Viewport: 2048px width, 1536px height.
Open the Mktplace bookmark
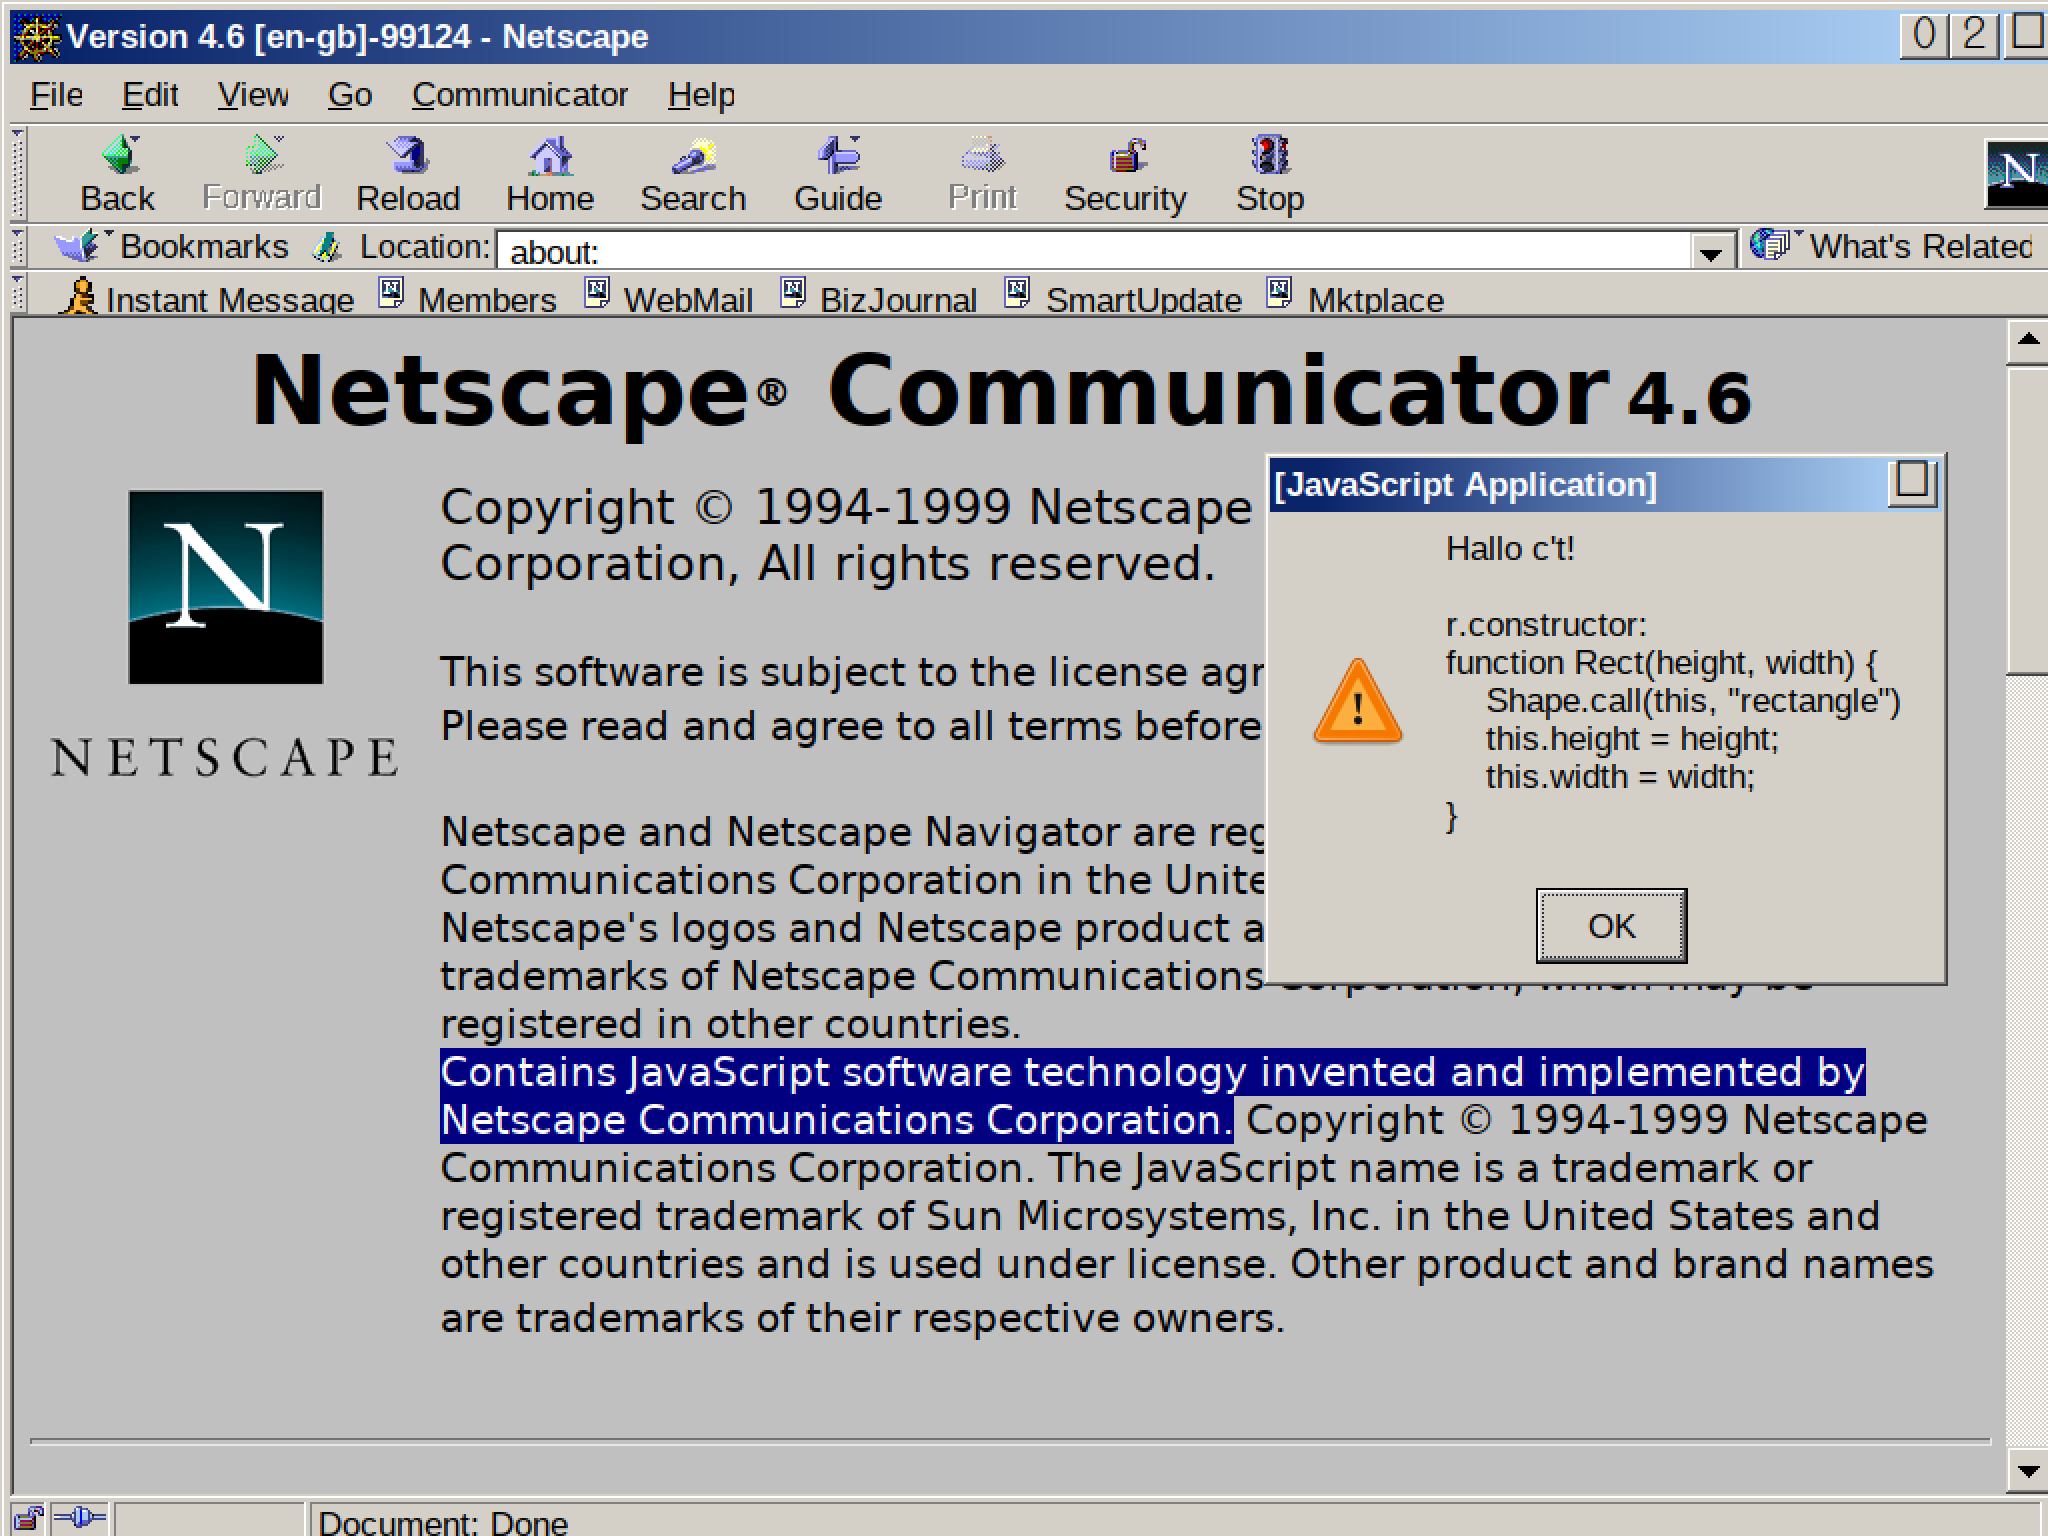(x=1355, y=298)
